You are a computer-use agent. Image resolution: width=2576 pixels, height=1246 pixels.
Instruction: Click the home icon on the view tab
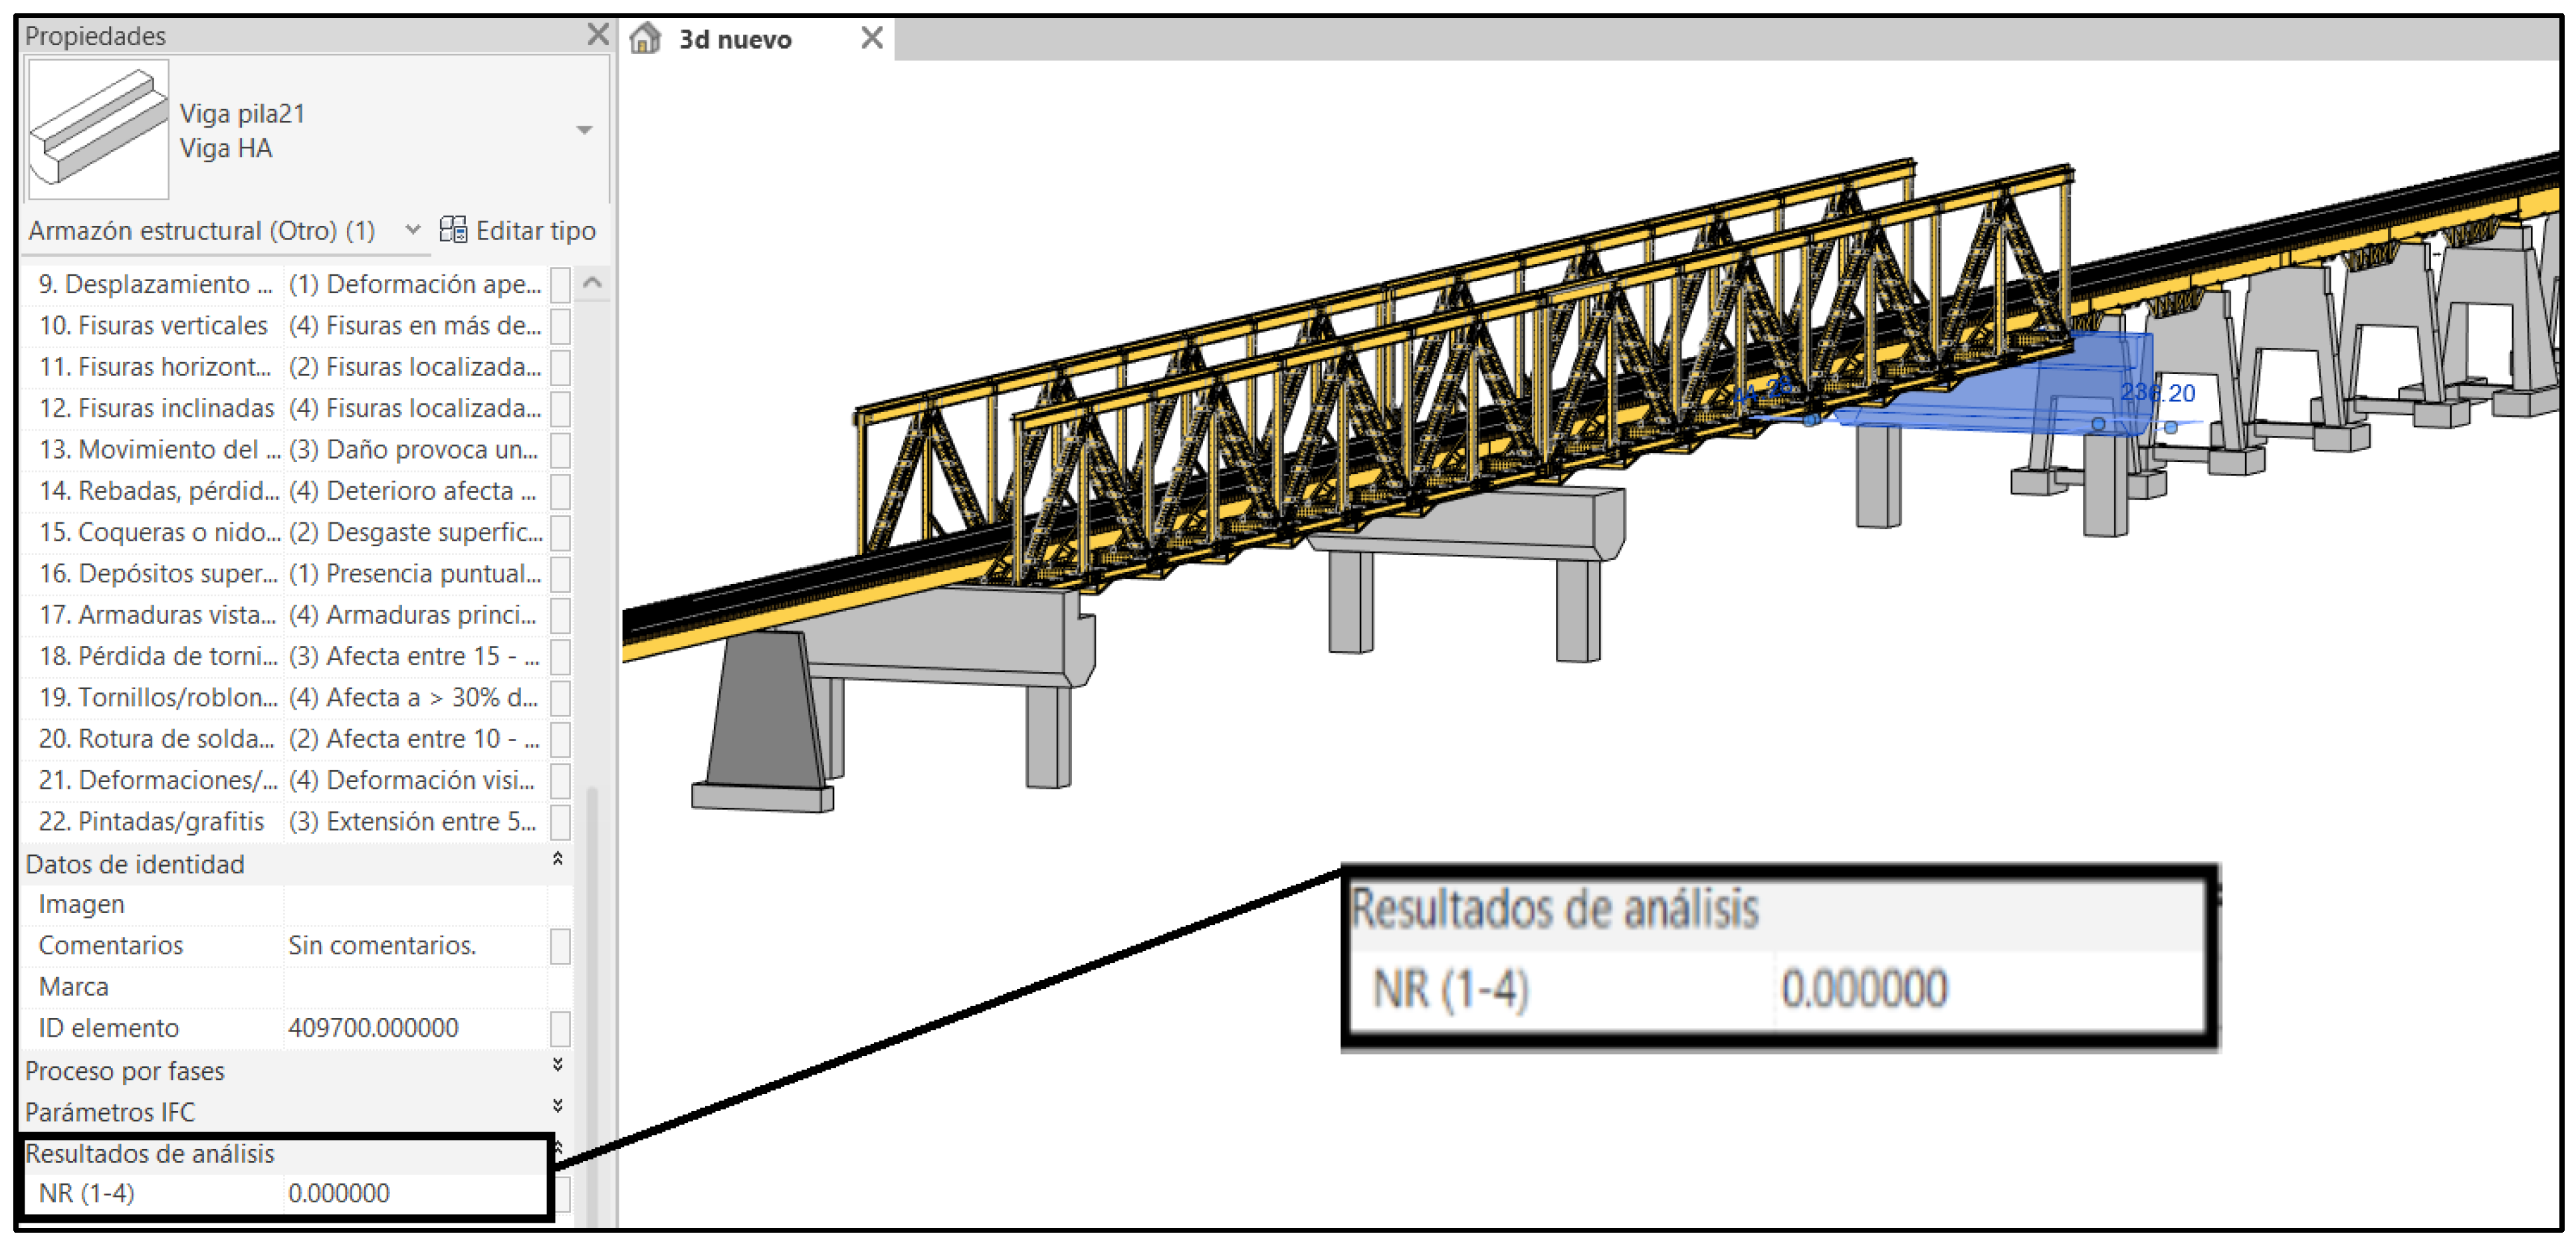point(645,38)
